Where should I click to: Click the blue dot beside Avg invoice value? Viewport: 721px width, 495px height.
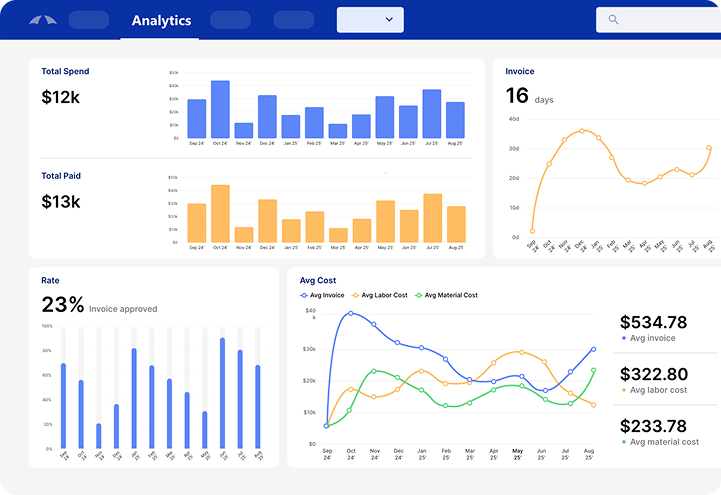(x=623, y=339)
